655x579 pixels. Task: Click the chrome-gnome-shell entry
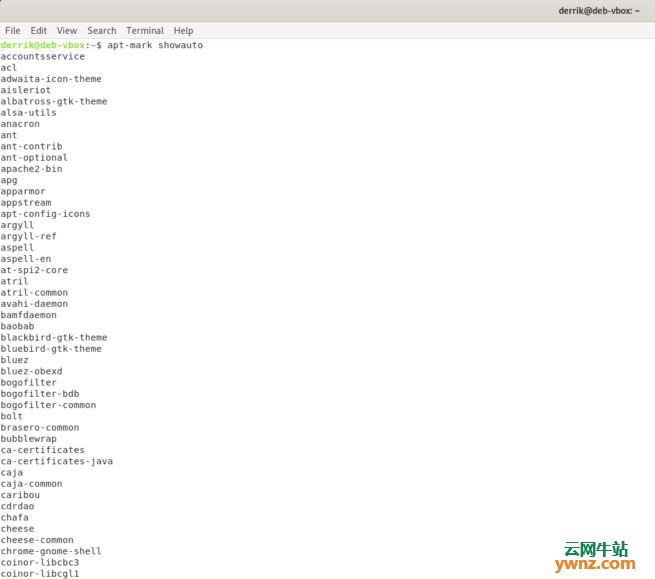click(x=51, y=551)
